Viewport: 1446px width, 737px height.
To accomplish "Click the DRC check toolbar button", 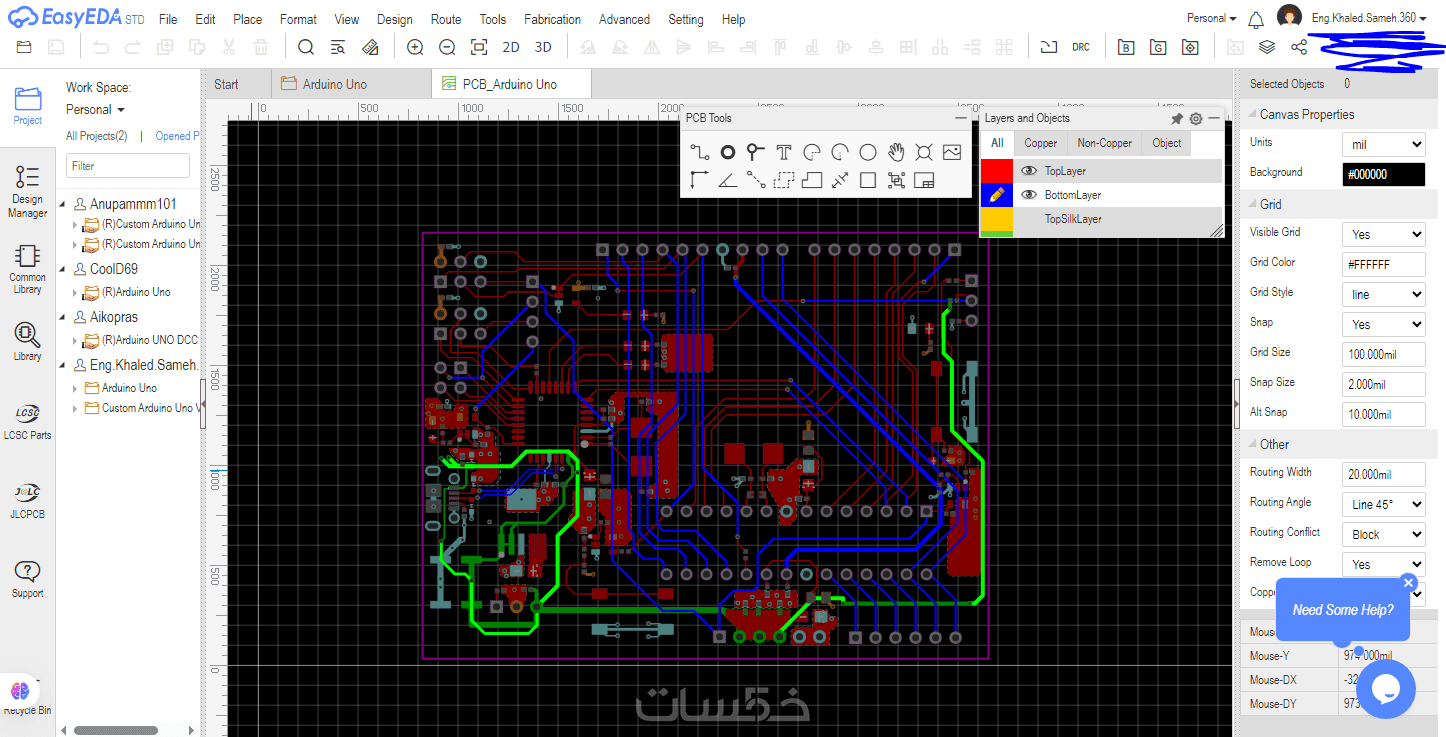I will [x=1081, y=47].
